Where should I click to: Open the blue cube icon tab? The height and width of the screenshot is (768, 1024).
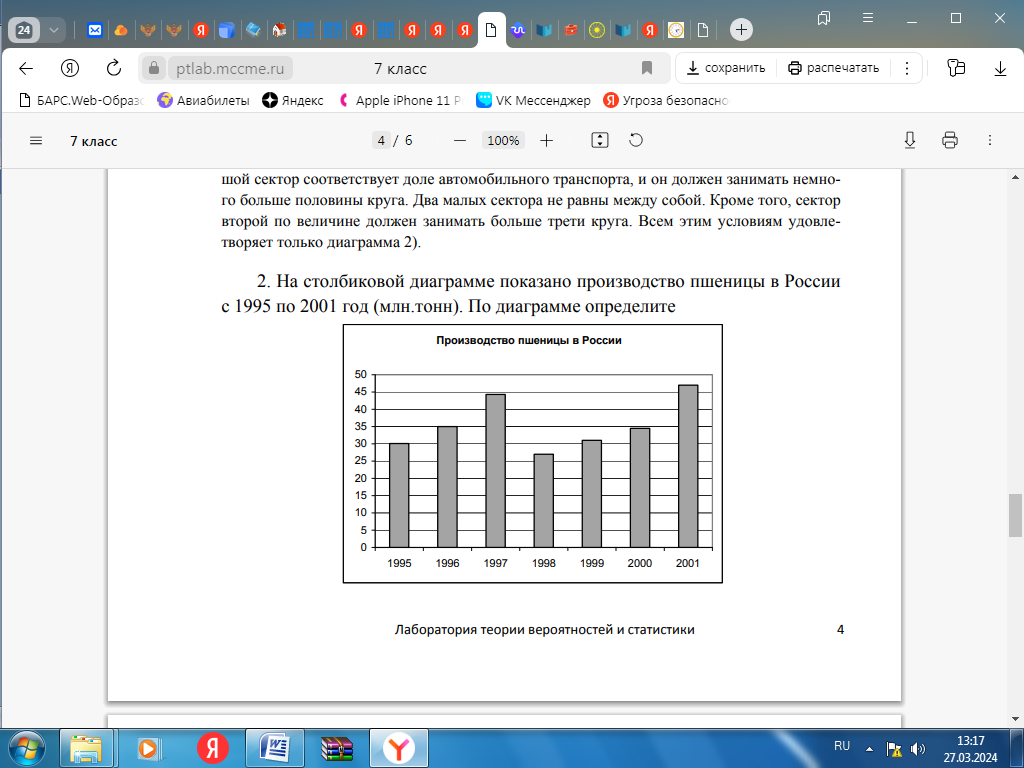click(x=227, y=30)
